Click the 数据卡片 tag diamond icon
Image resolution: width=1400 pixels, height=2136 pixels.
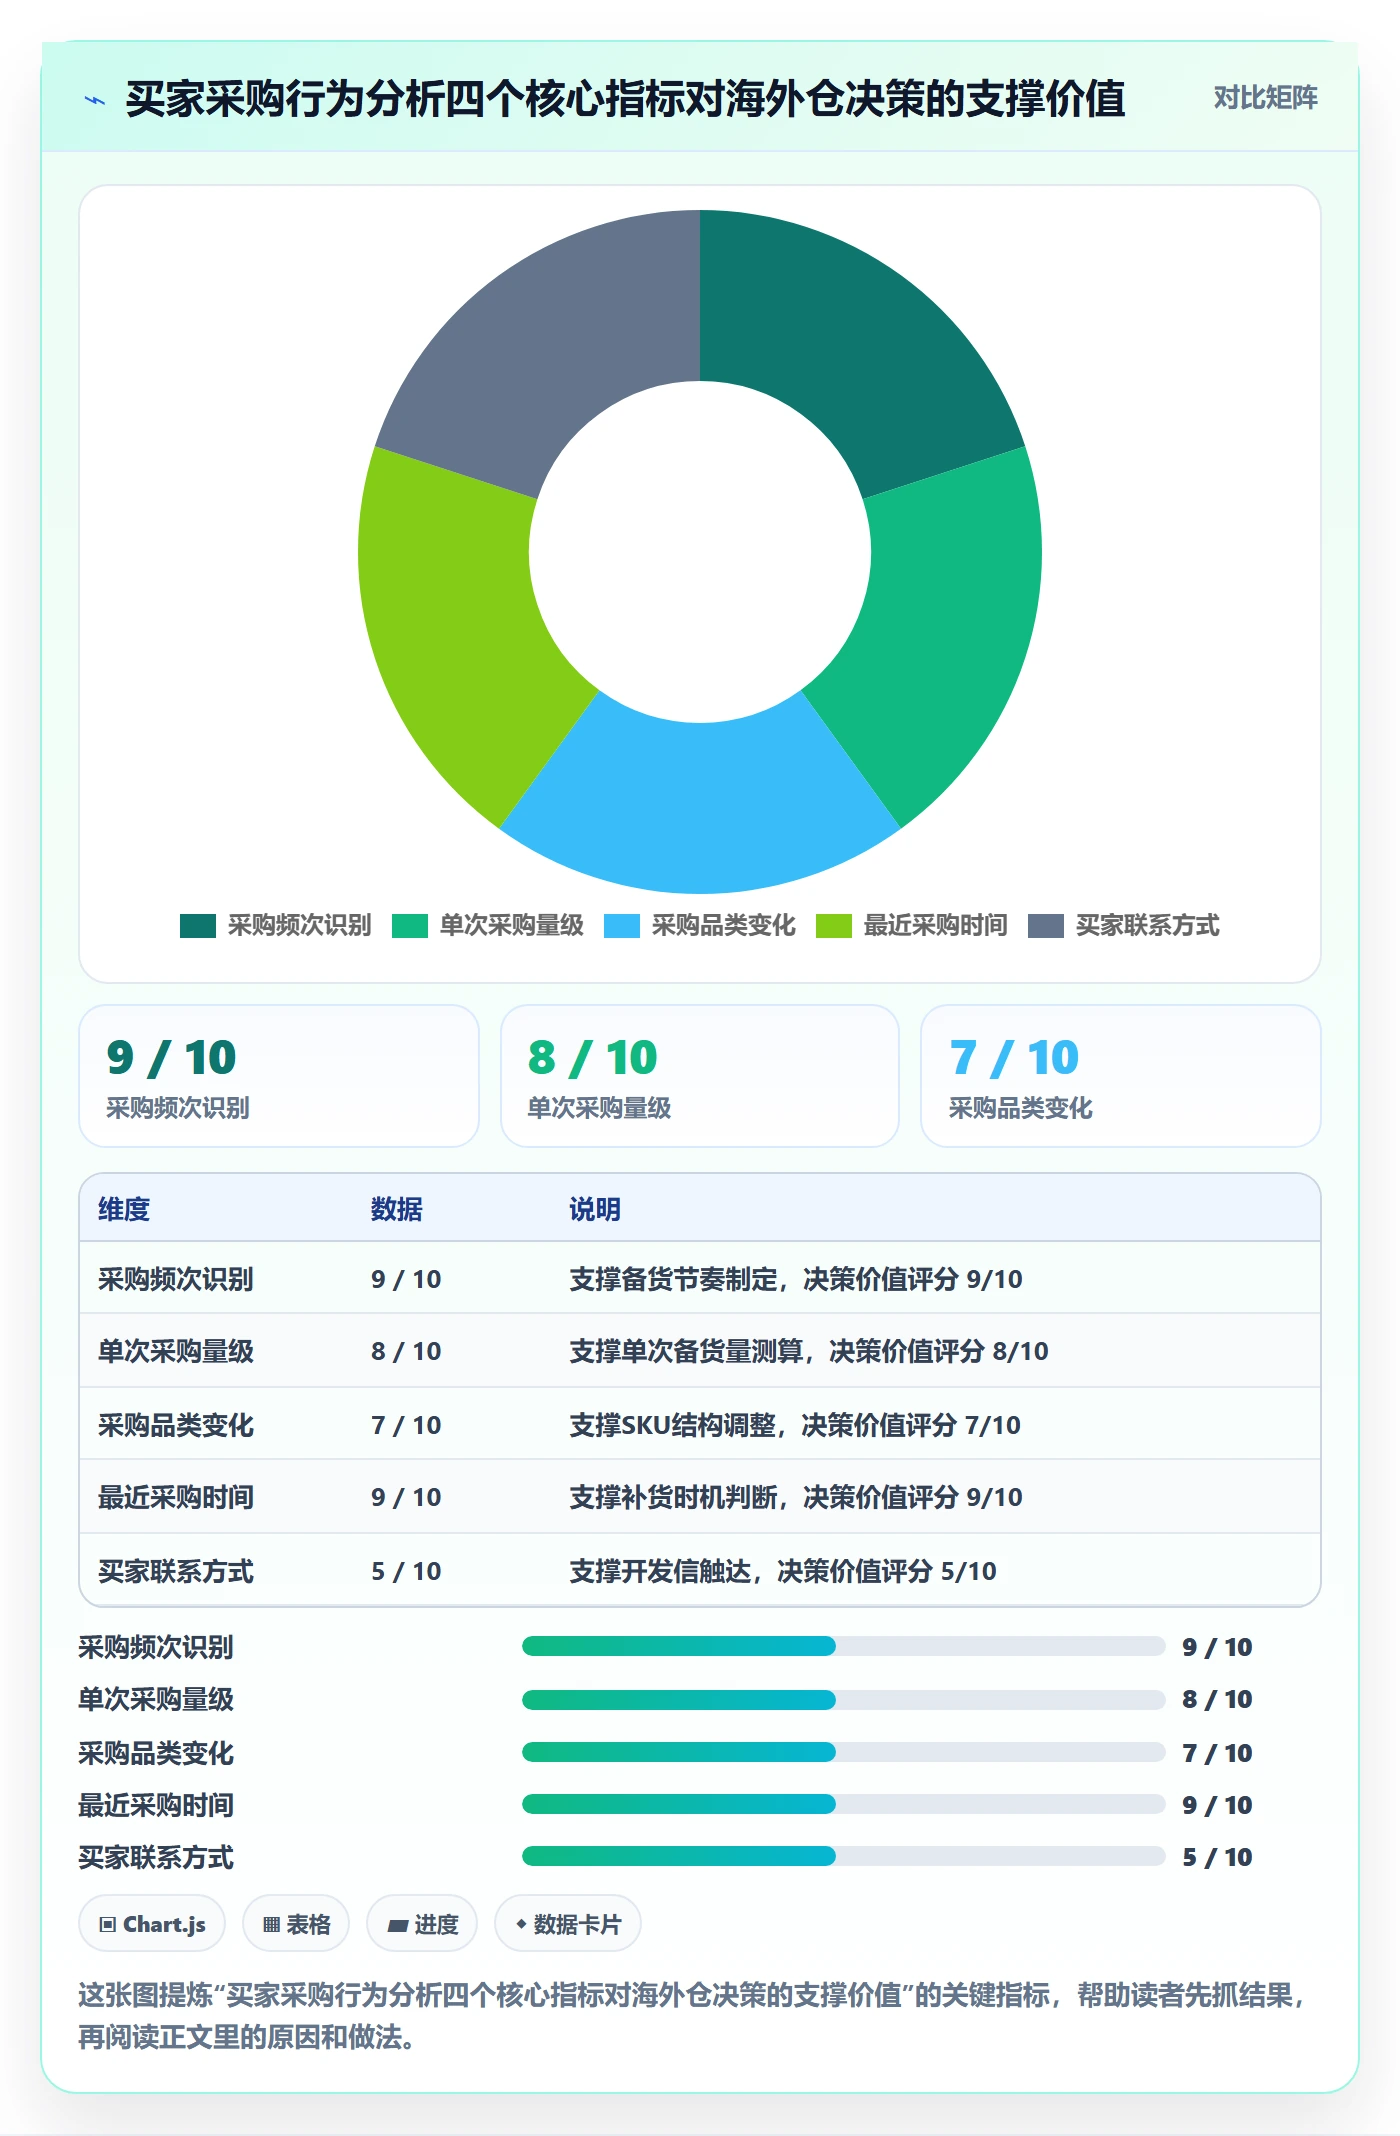[521, 1924]
